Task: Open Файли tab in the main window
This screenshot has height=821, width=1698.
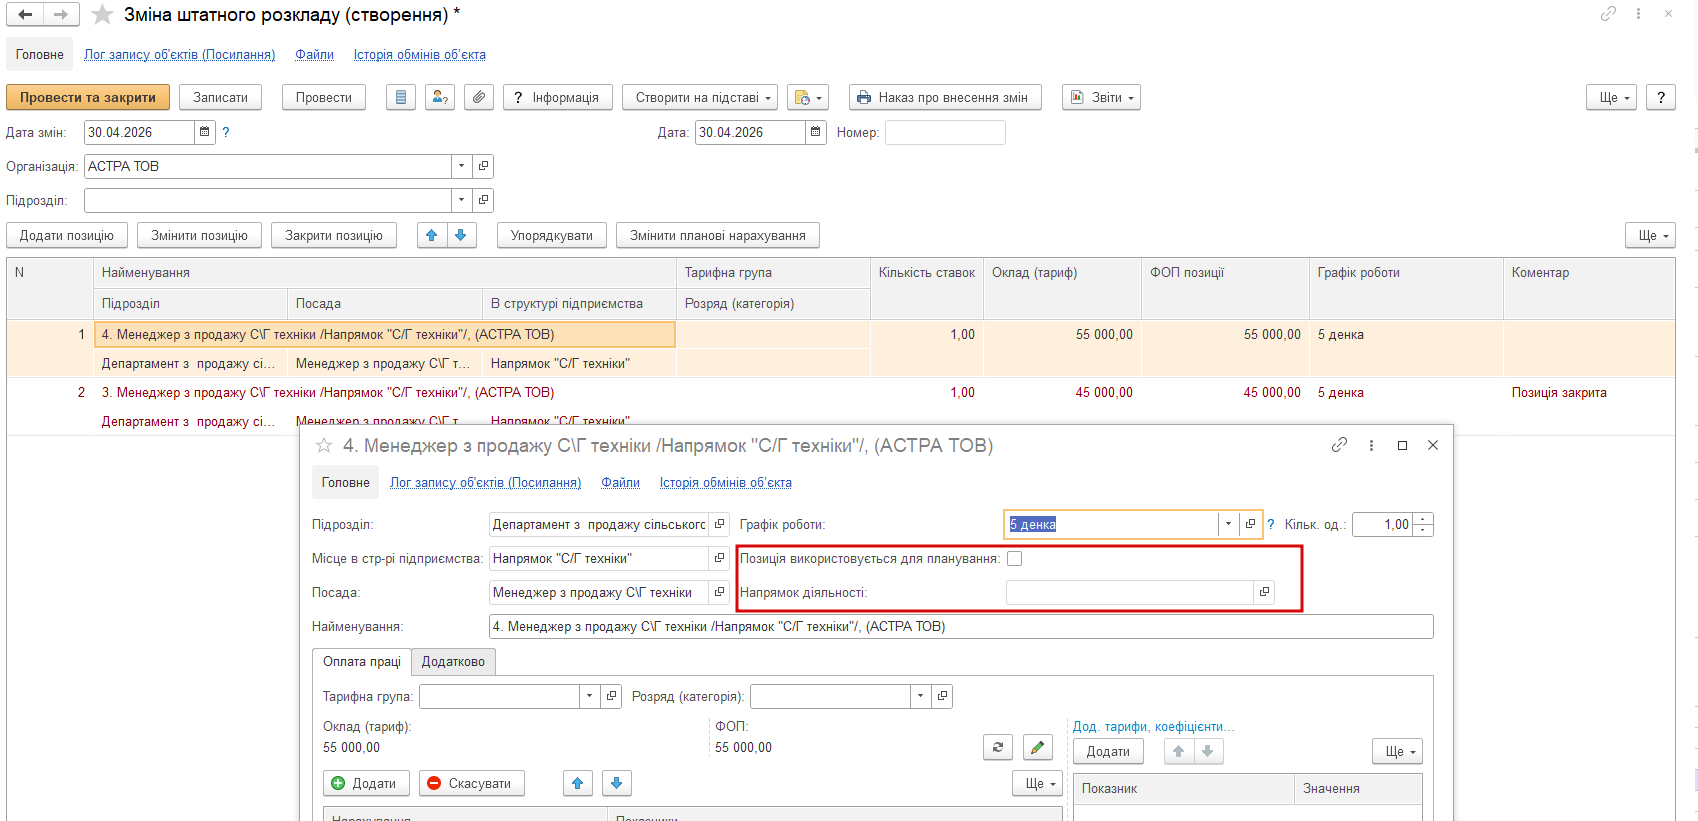Action: pyautogui.click(x=314, y=55)
